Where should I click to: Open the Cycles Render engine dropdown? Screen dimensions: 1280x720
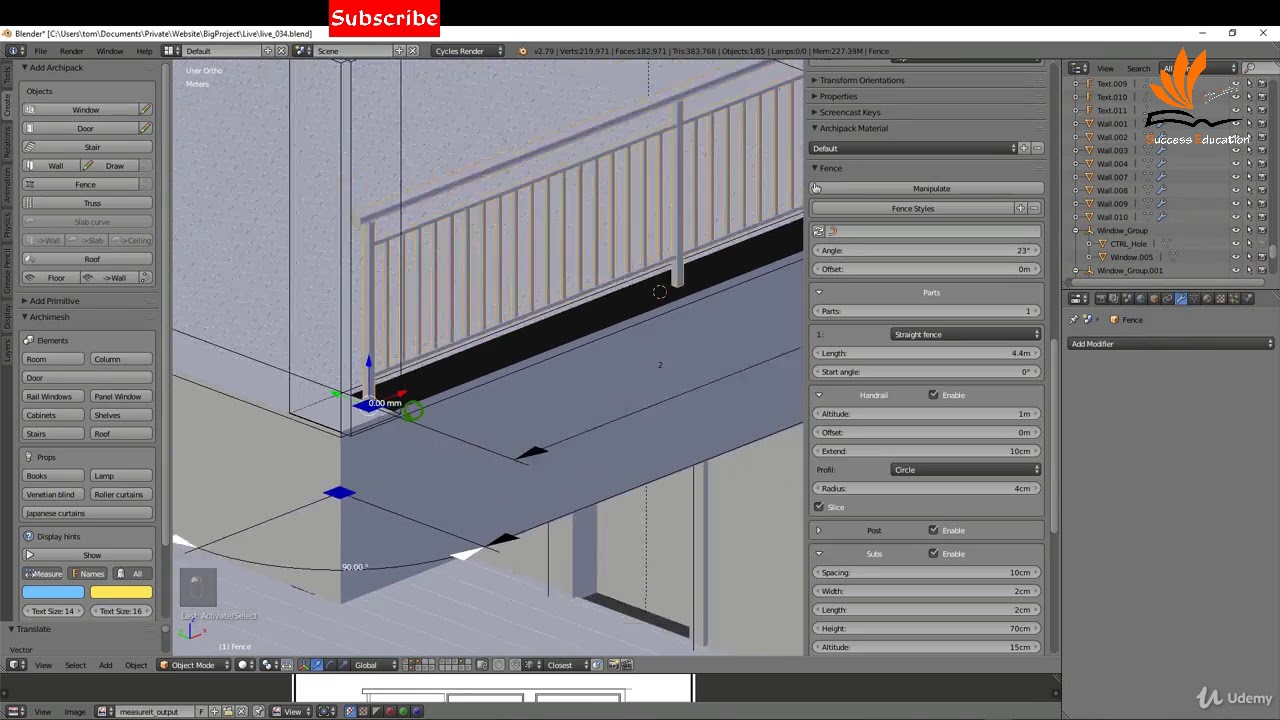pyautogui.click(x=468, y=51)
